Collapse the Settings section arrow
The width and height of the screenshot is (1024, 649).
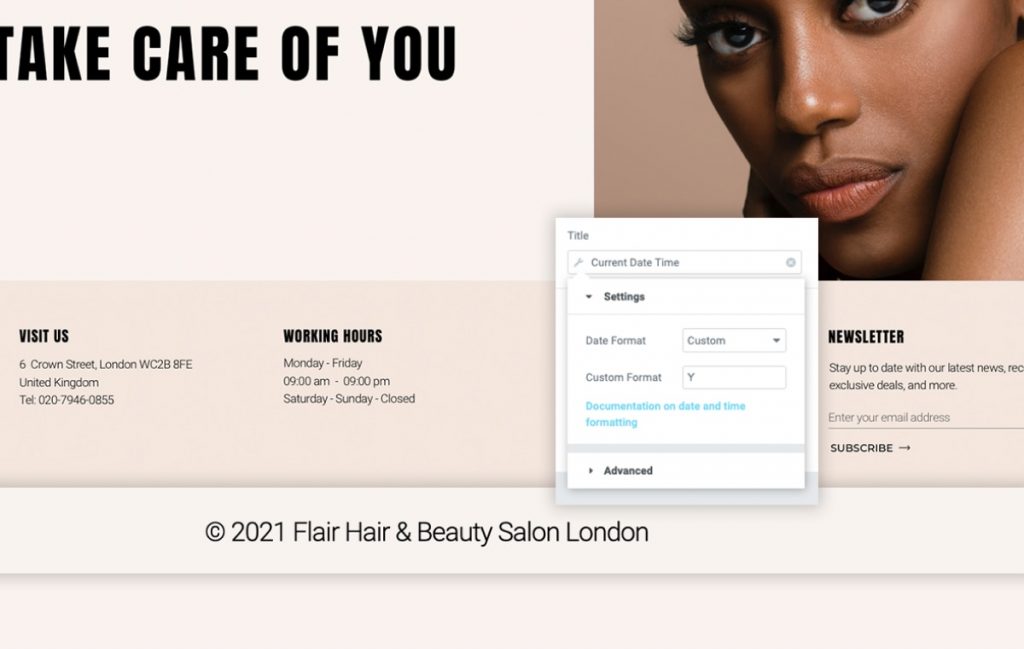[589, 297]
